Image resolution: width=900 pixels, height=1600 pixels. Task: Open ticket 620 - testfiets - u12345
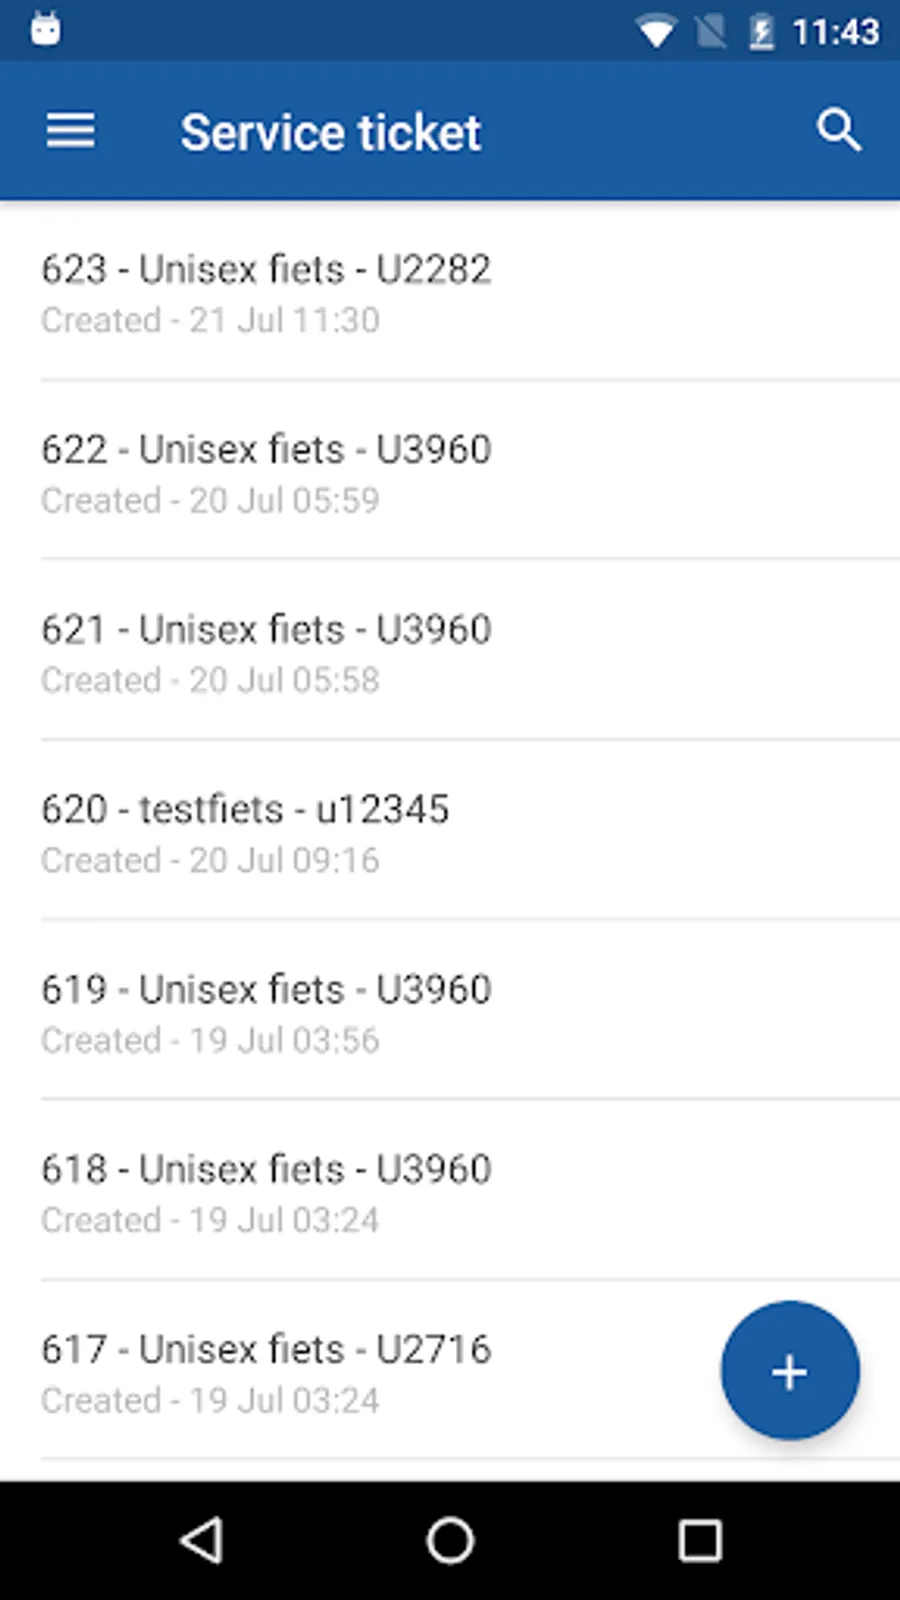[x=450, y=832]
